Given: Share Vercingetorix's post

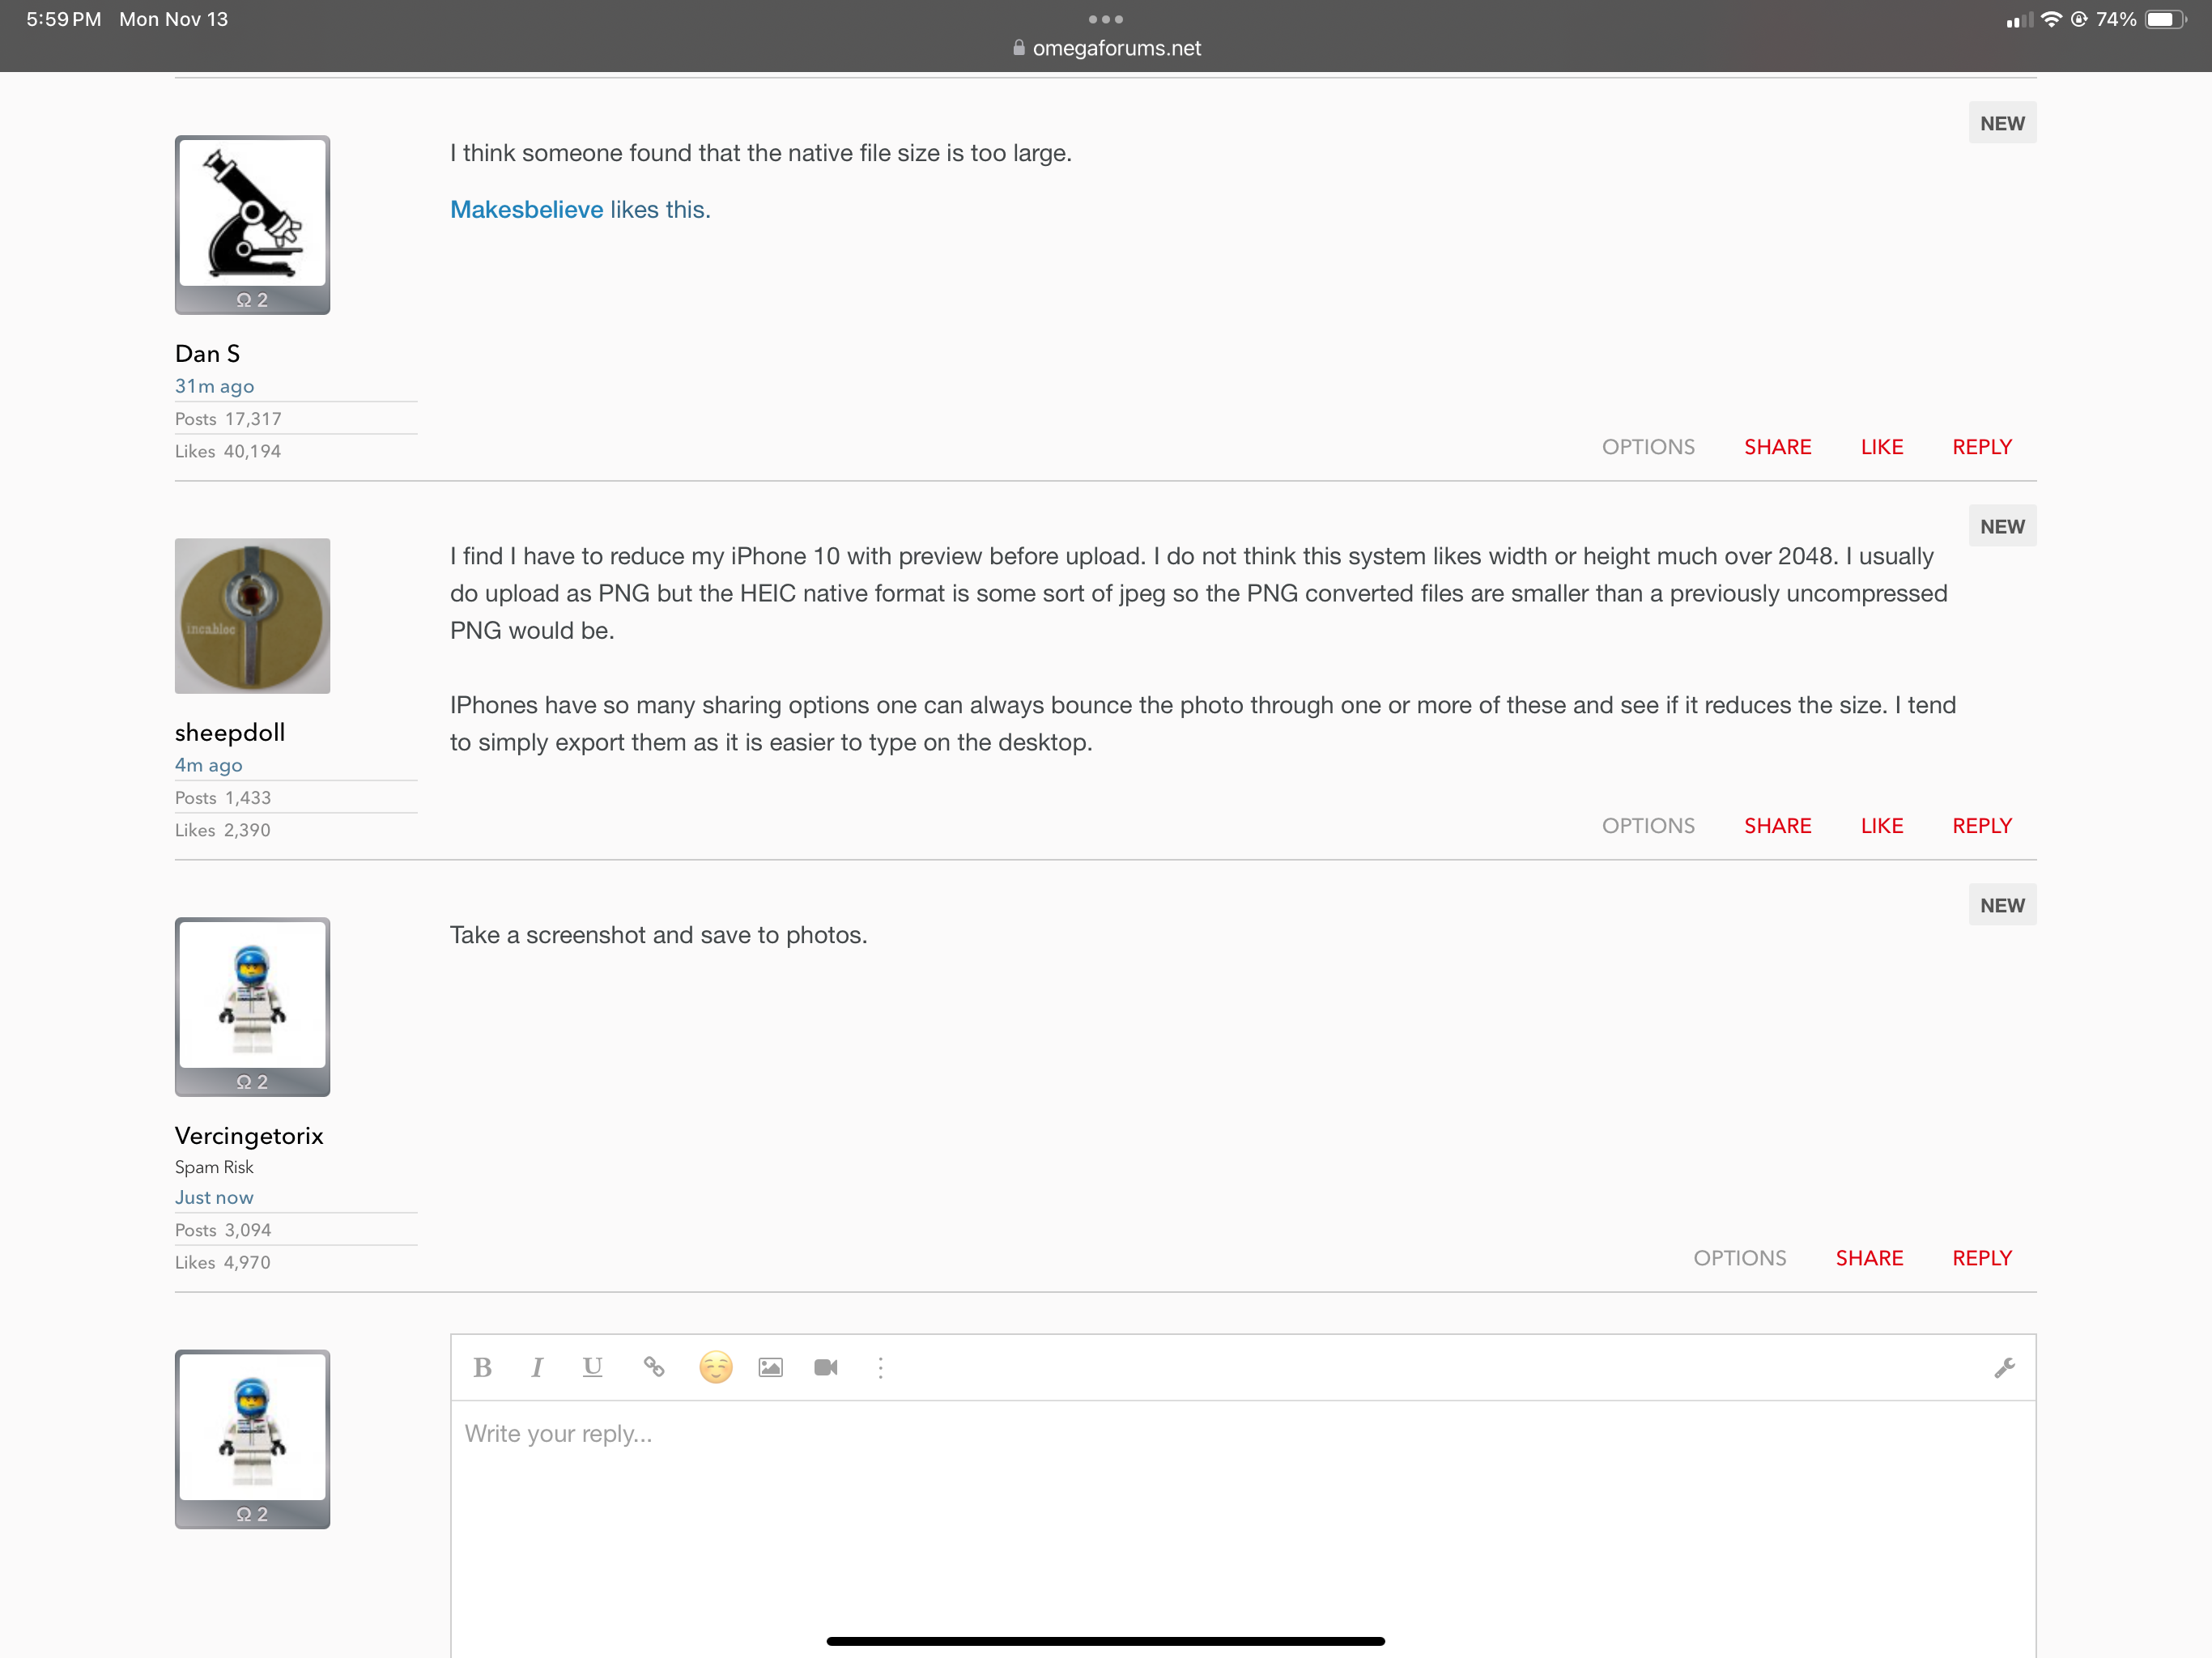Looking at the screenshot, I should point(1868,1258).
